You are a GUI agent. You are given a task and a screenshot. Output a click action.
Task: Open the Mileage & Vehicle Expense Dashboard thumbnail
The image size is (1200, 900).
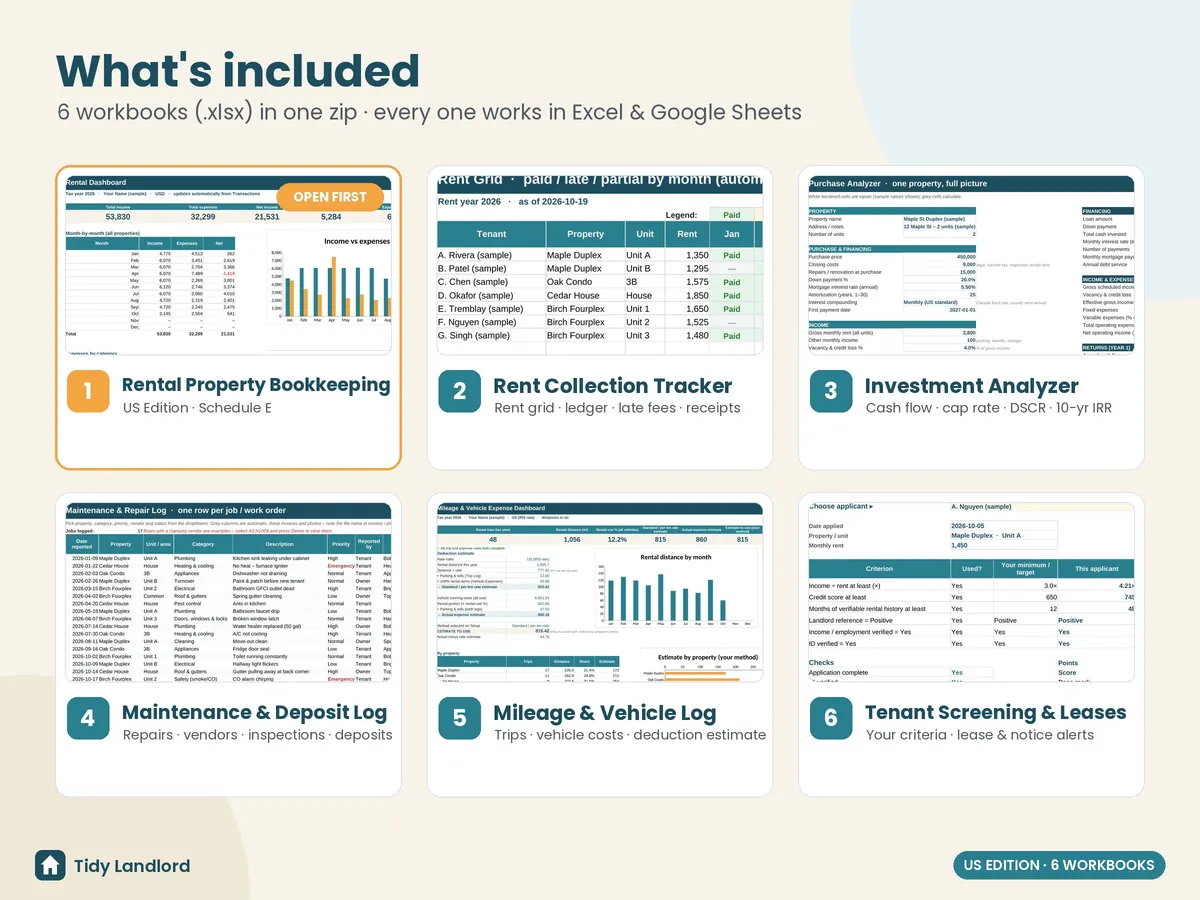[600, 592]
